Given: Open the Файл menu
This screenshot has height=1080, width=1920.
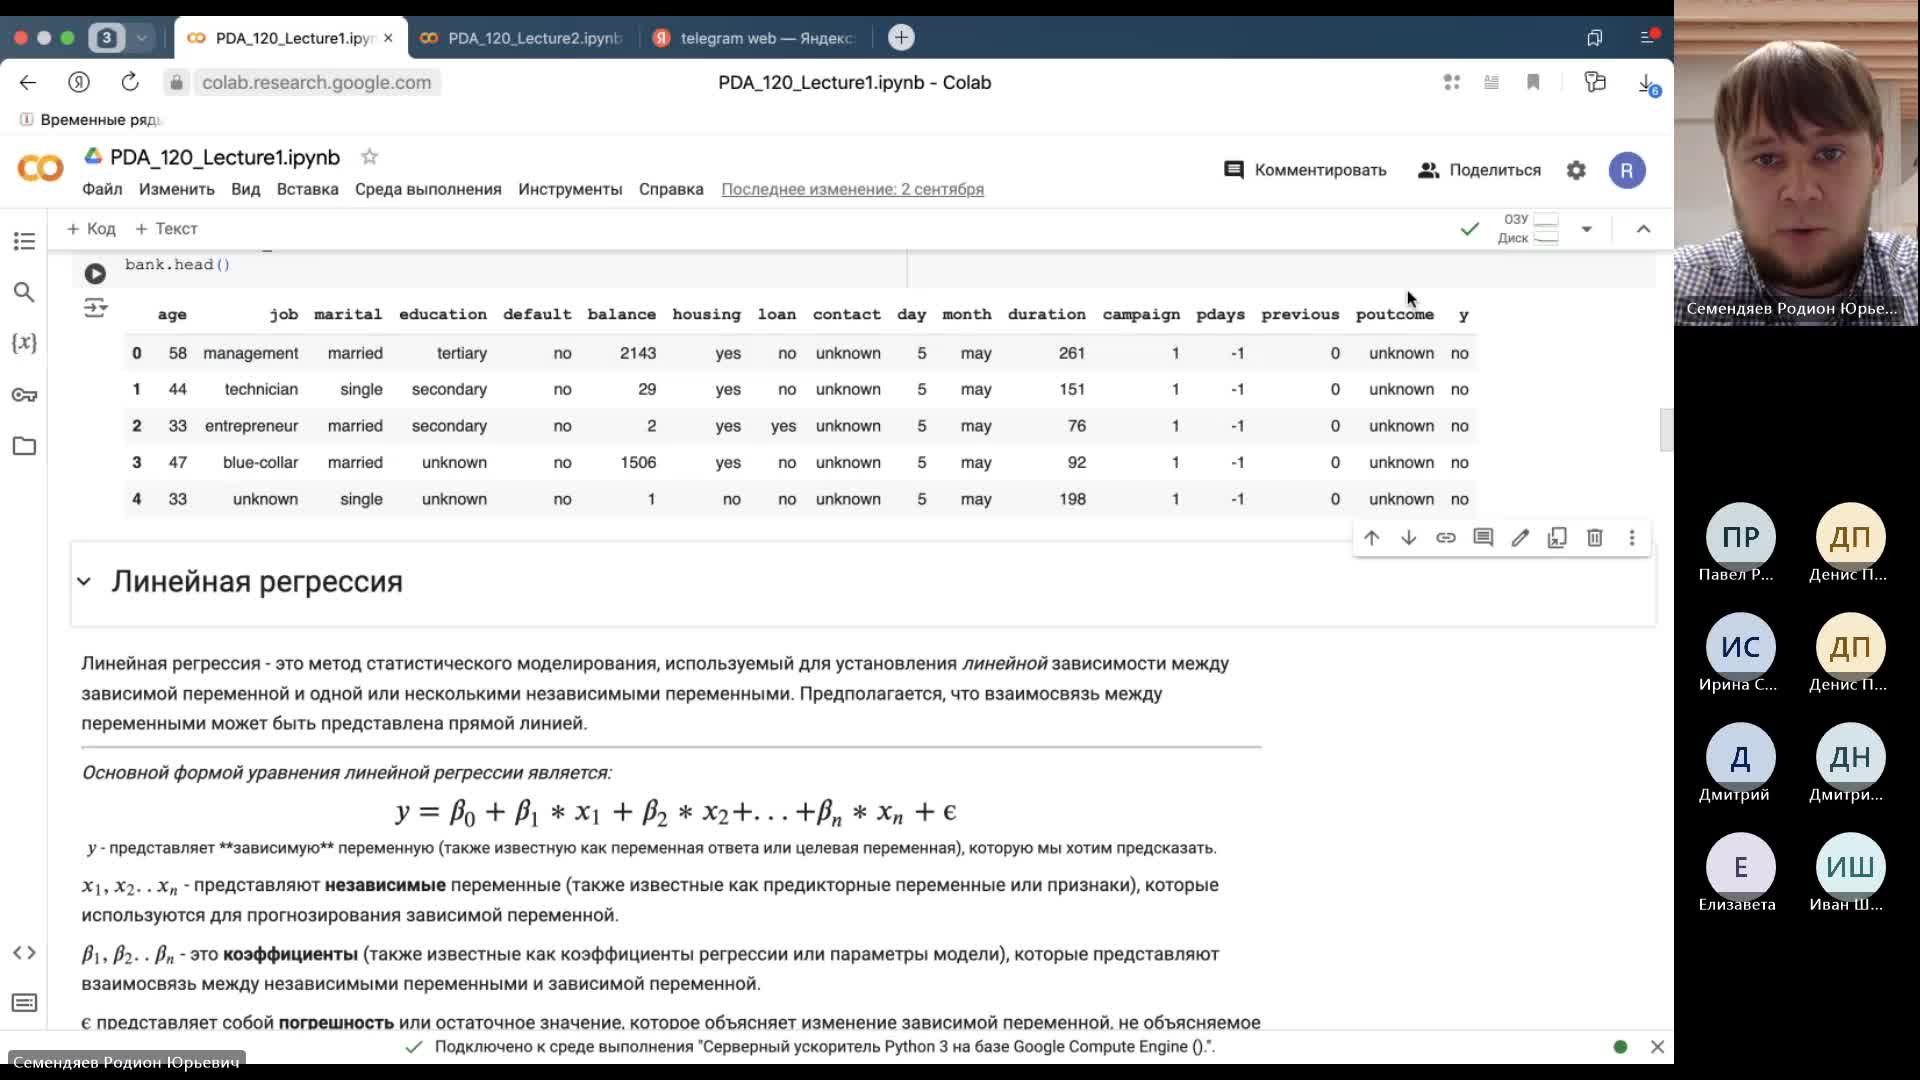Looking at the screenshot, I should [102, 189].
